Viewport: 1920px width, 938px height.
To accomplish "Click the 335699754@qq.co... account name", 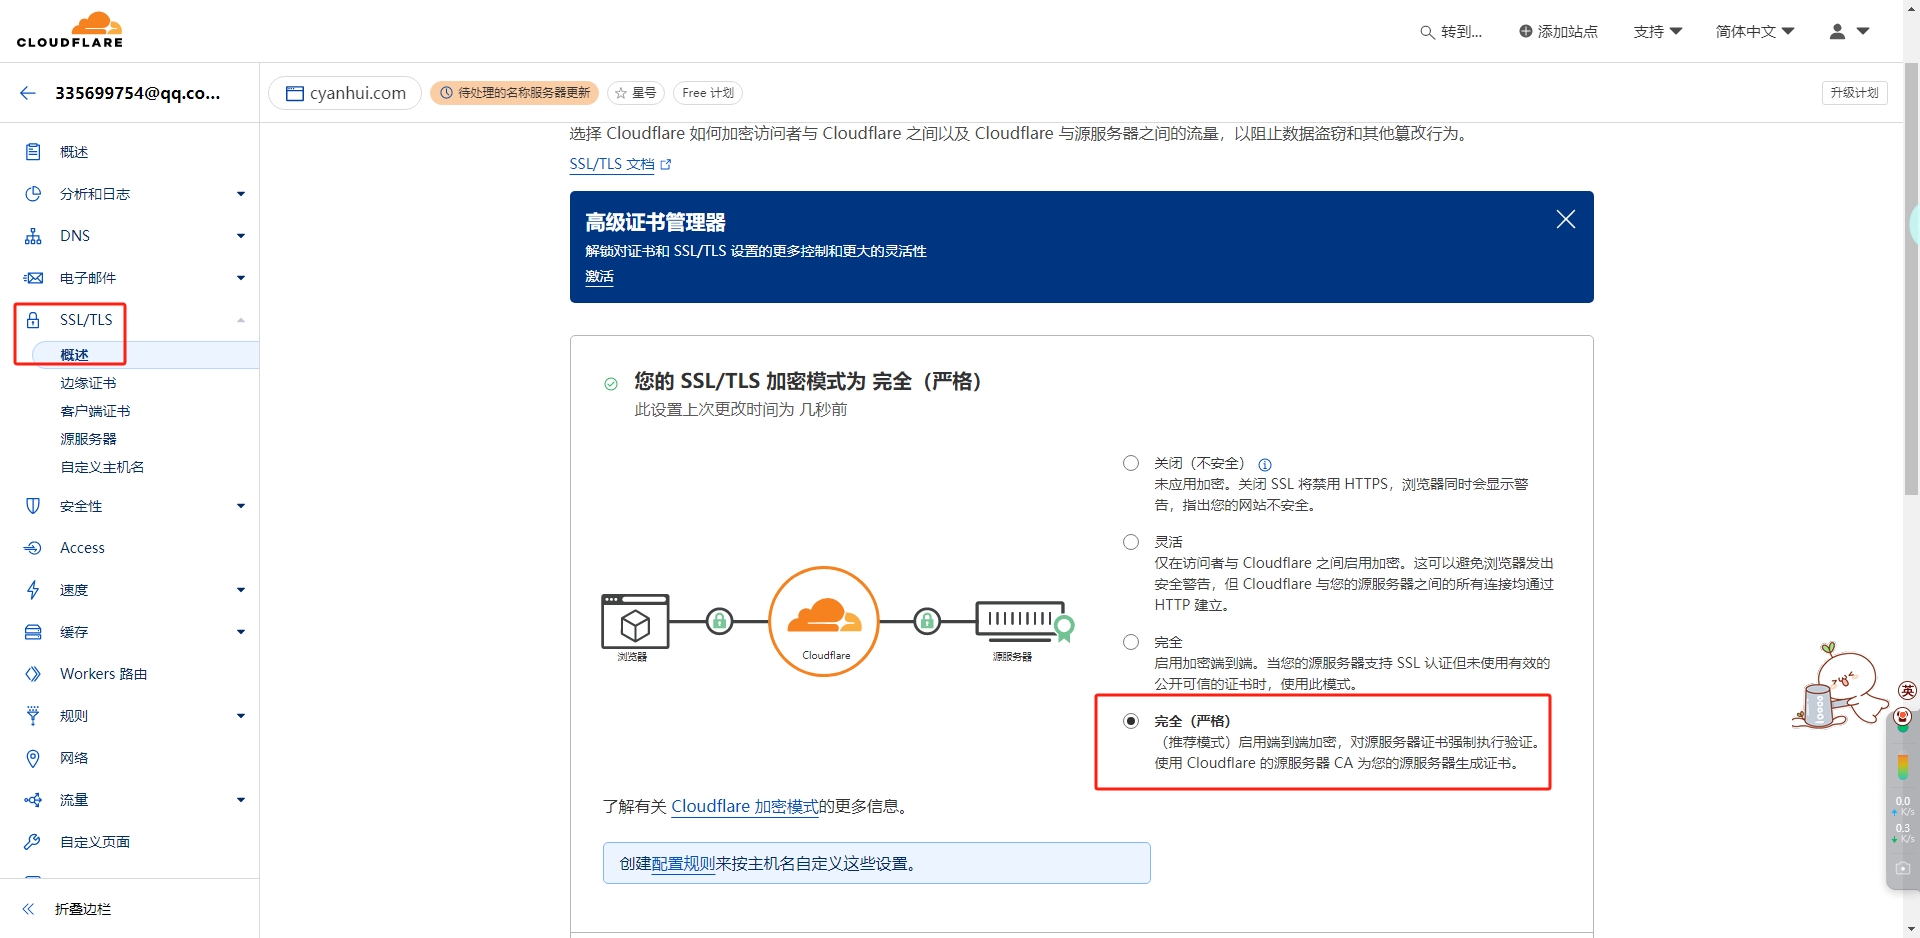I will (x=138, y=93).
